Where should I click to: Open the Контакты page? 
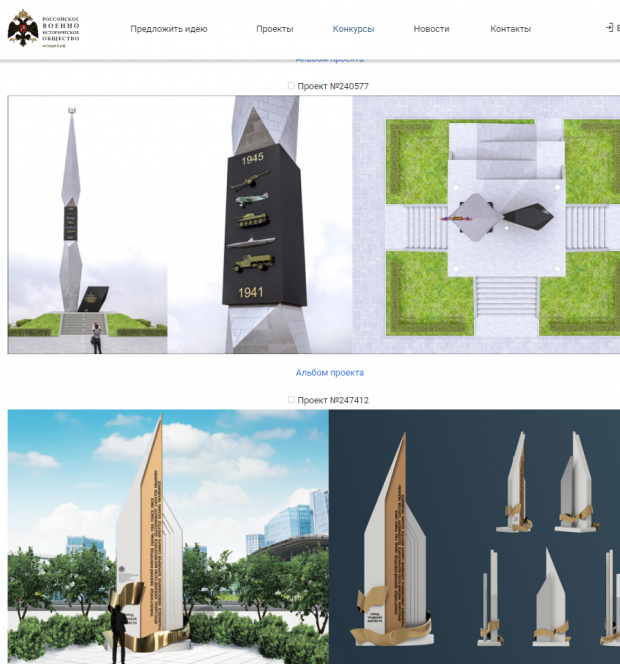[x=510, y=29]
